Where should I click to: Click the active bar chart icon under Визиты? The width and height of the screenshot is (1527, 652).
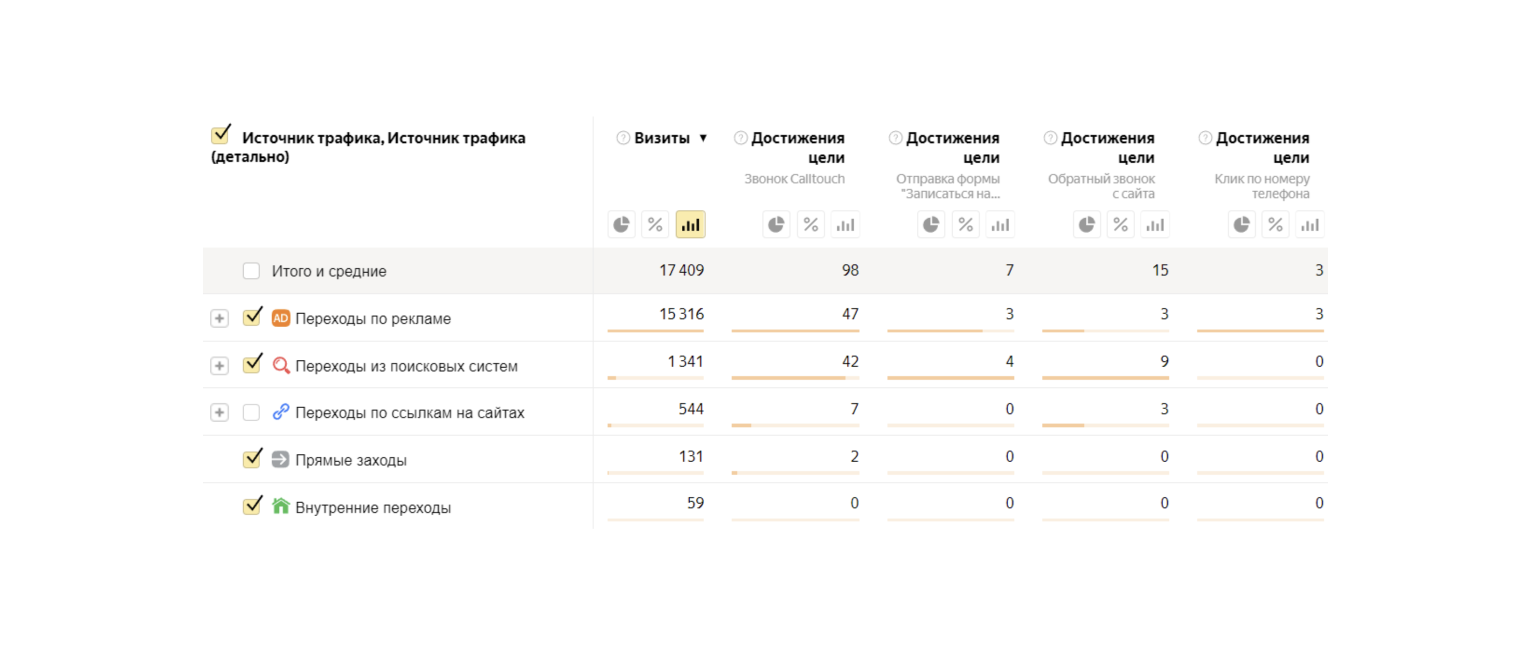pos(690,224)
